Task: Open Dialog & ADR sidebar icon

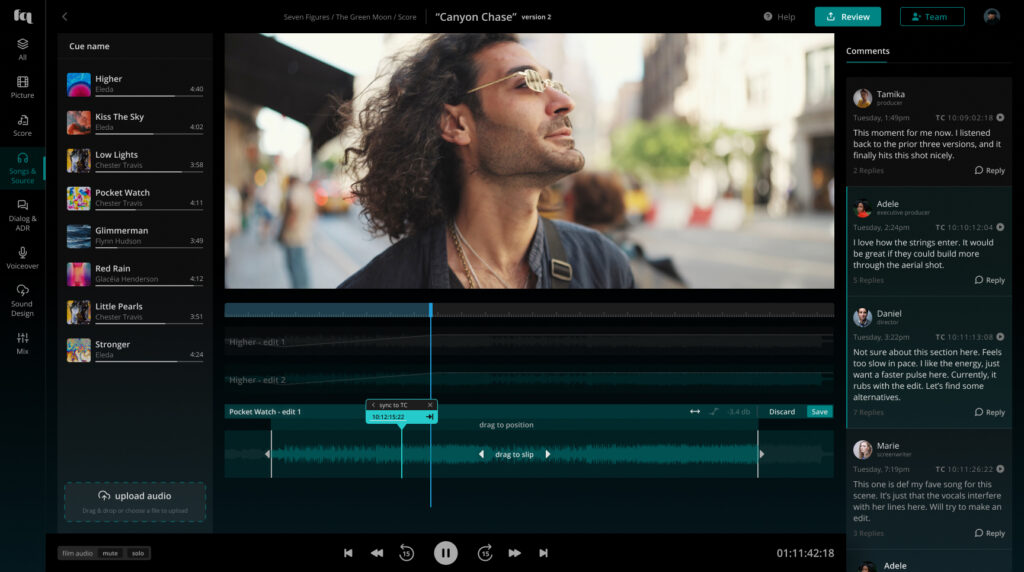Action: pos(22,205)
